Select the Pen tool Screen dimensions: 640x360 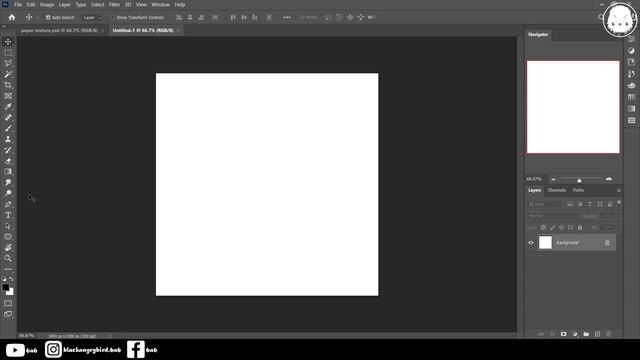pyautogui.click(x=8, y=204)
